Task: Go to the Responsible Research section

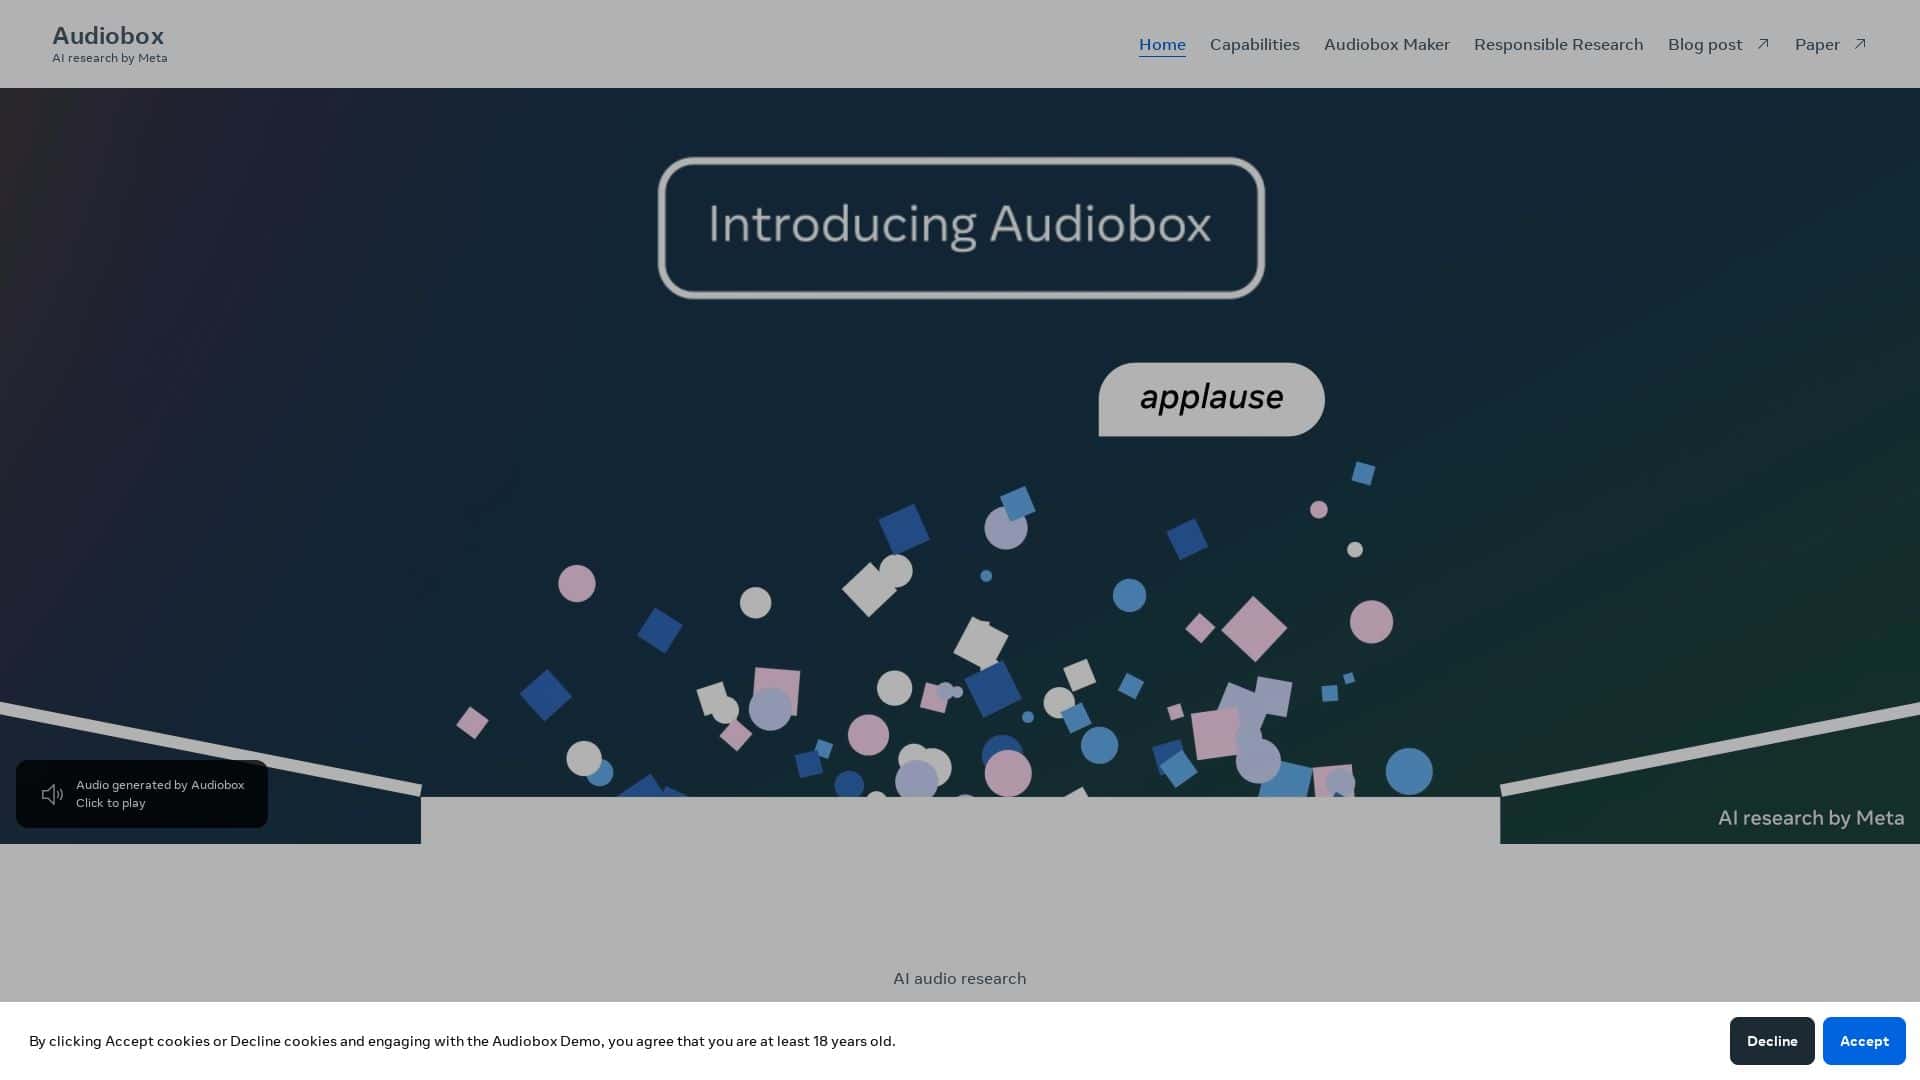Action: (1558, 44)
